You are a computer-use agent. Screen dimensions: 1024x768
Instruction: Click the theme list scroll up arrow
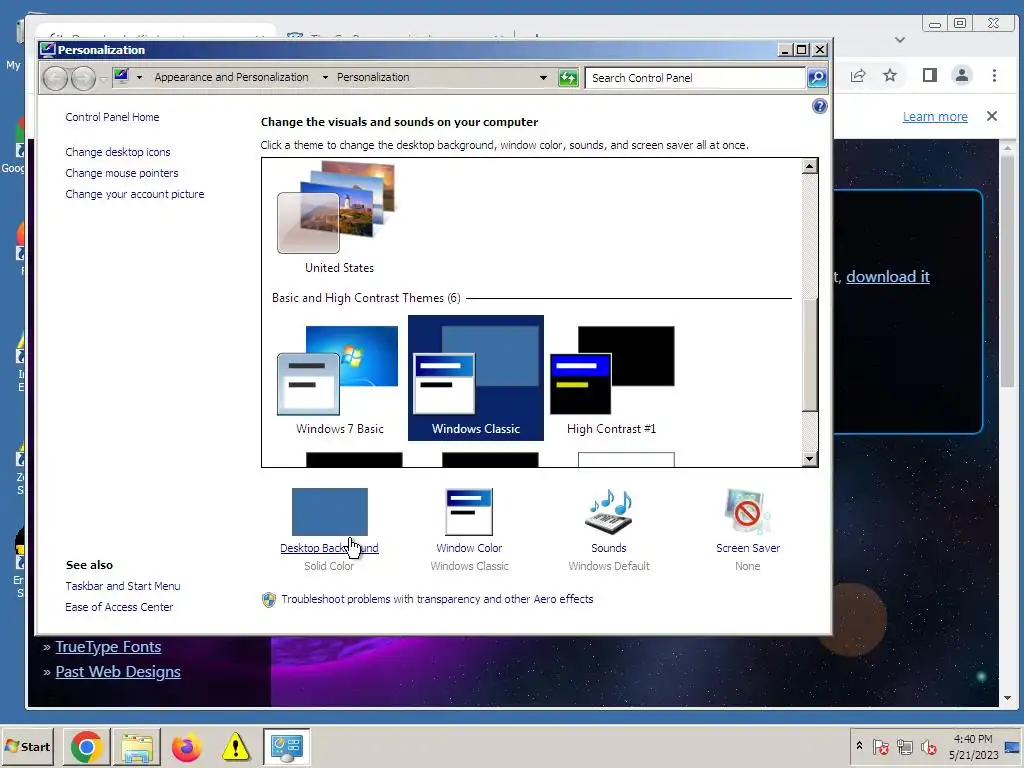click(x=810, y=166)
